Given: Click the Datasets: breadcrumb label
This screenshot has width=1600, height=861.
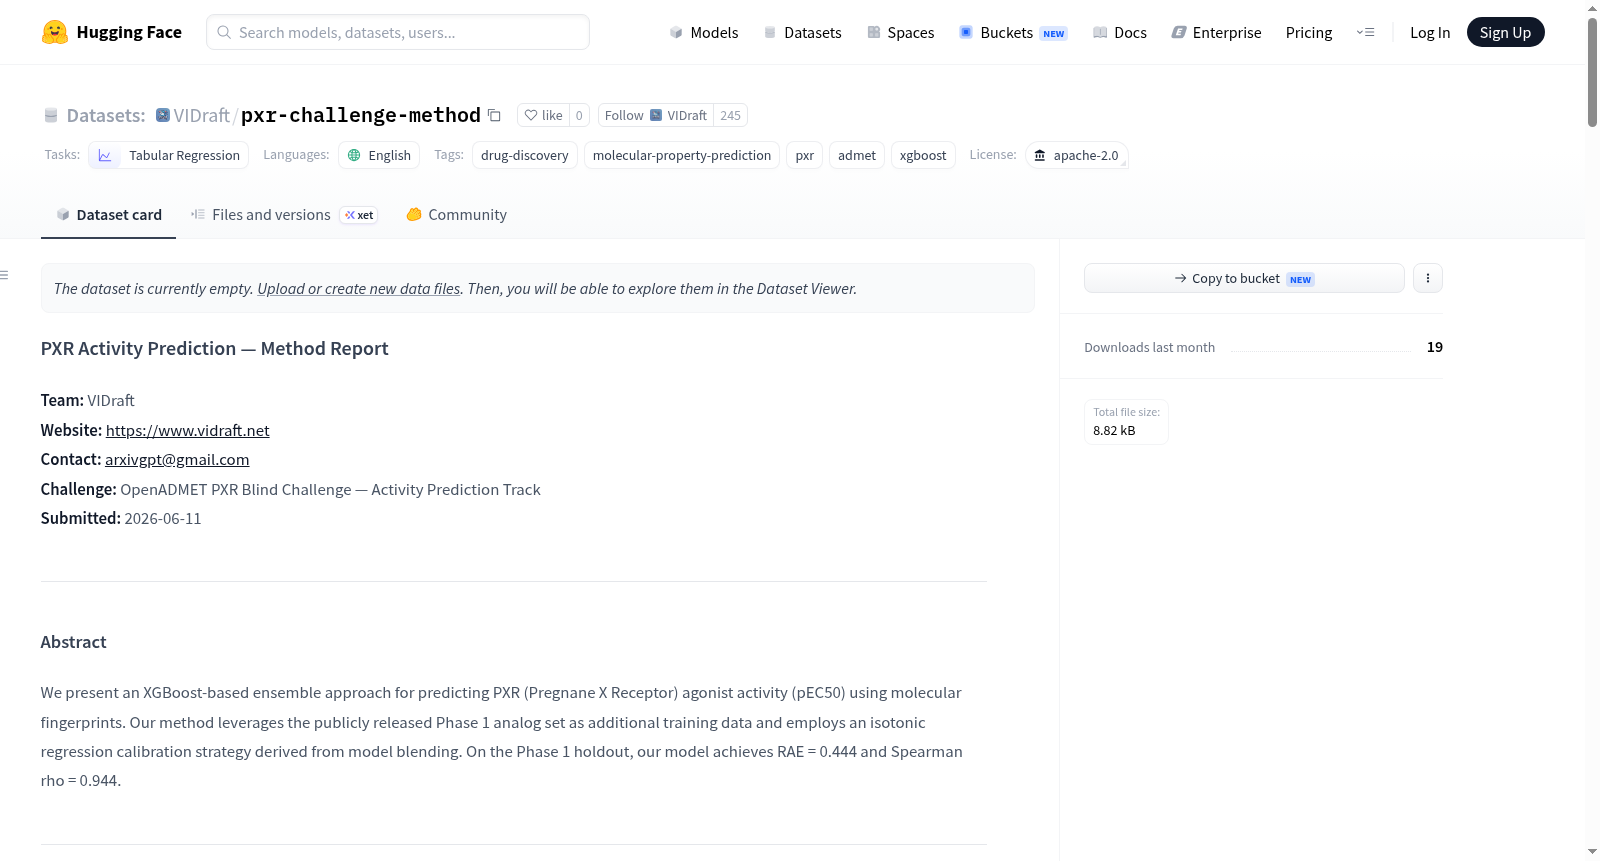Looking at the screenshot, I should point(106,115).
